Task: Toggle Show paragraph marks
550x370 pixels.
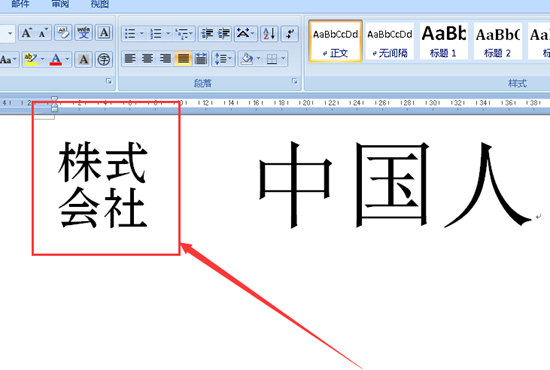Action: click(290, 34)
